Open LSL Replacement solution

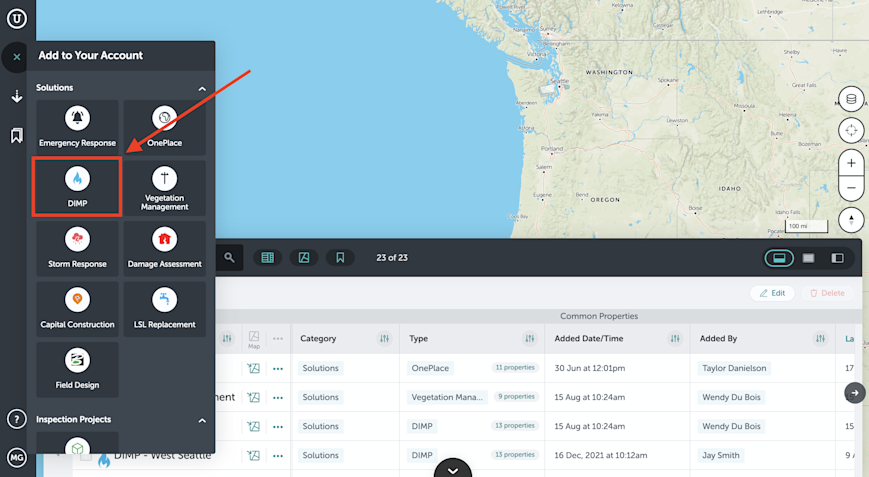point(165,309)
